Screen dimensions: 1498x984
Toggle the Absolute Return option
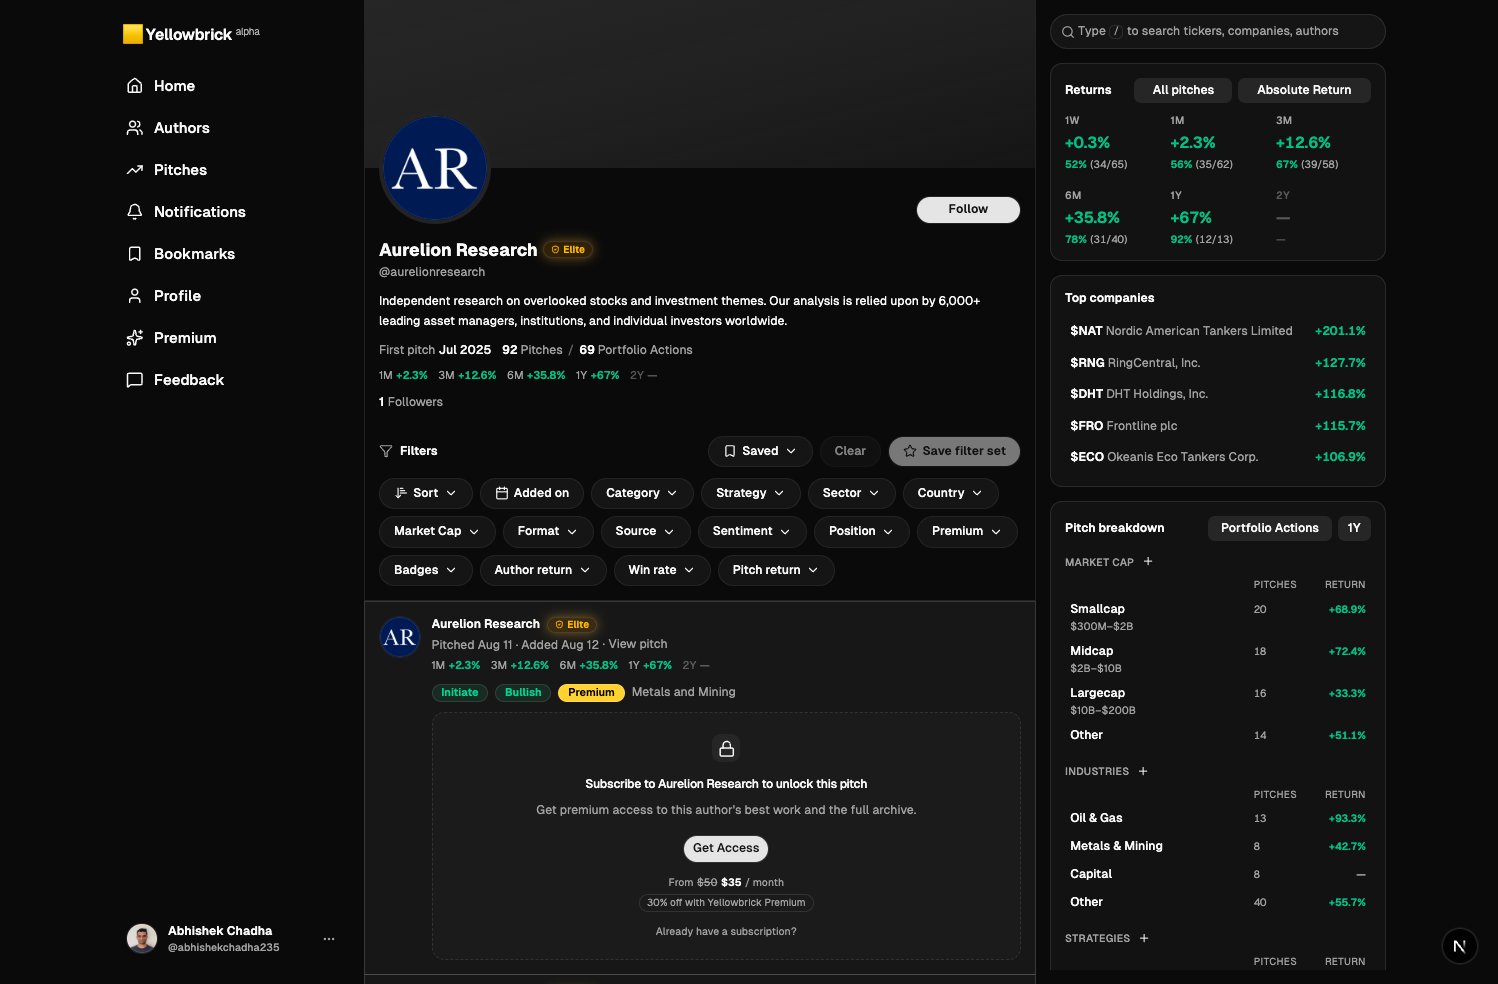point(1304,90)
